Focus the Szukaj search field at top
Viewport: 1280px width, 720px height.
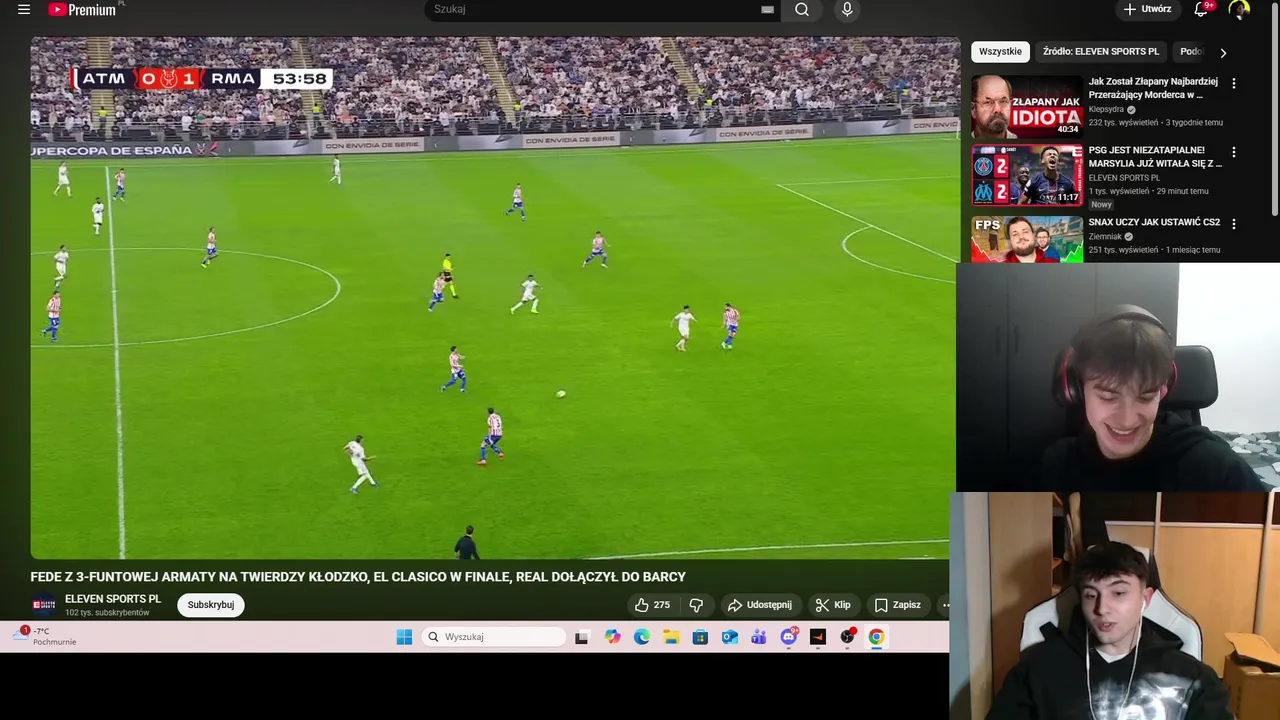[x=595, y=9]
